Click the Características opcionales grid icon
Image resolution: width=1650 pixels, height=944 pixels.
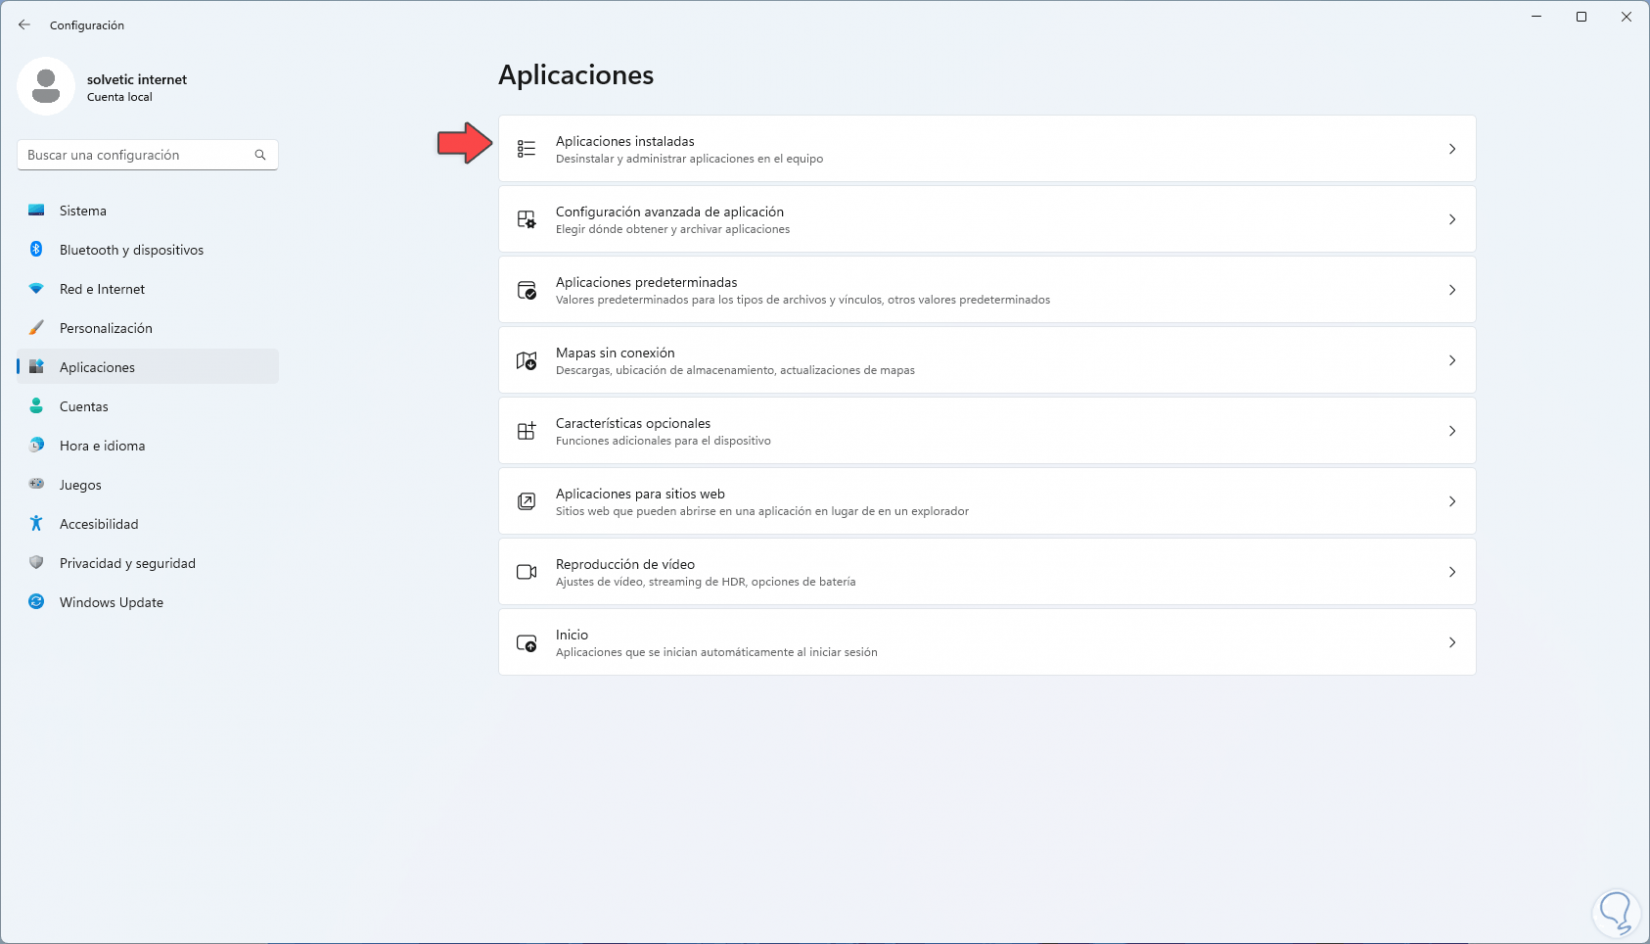(526, 431)
